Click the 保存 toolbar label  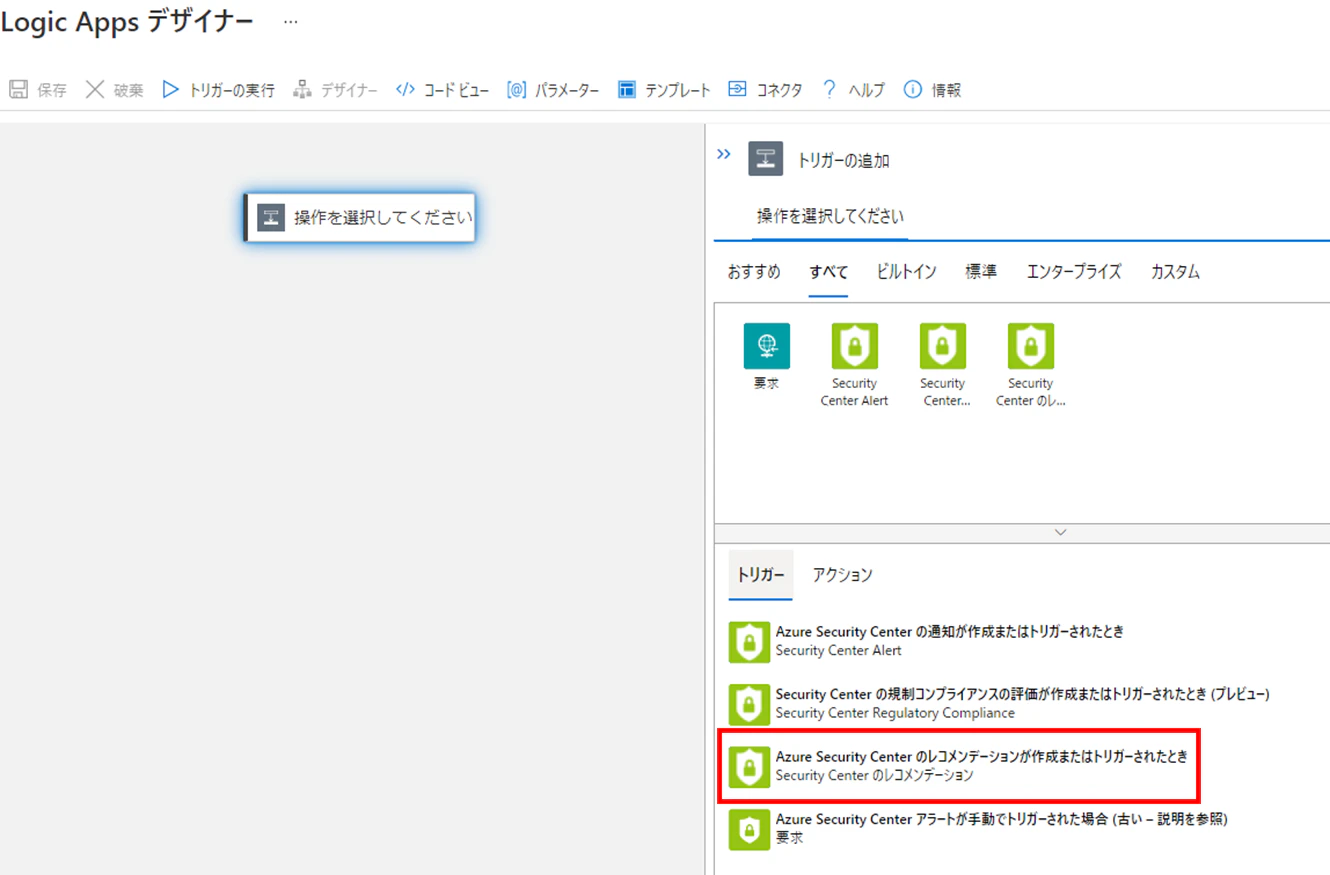pyautogui.click(x=52, y=90)
